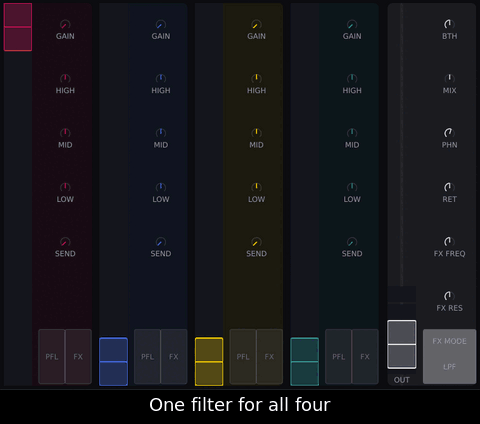Image resolution: width=480 pixels, height=424 pixels.
Task: Click the yellow channel LOW knob
Action: click(x=256, y=187)
